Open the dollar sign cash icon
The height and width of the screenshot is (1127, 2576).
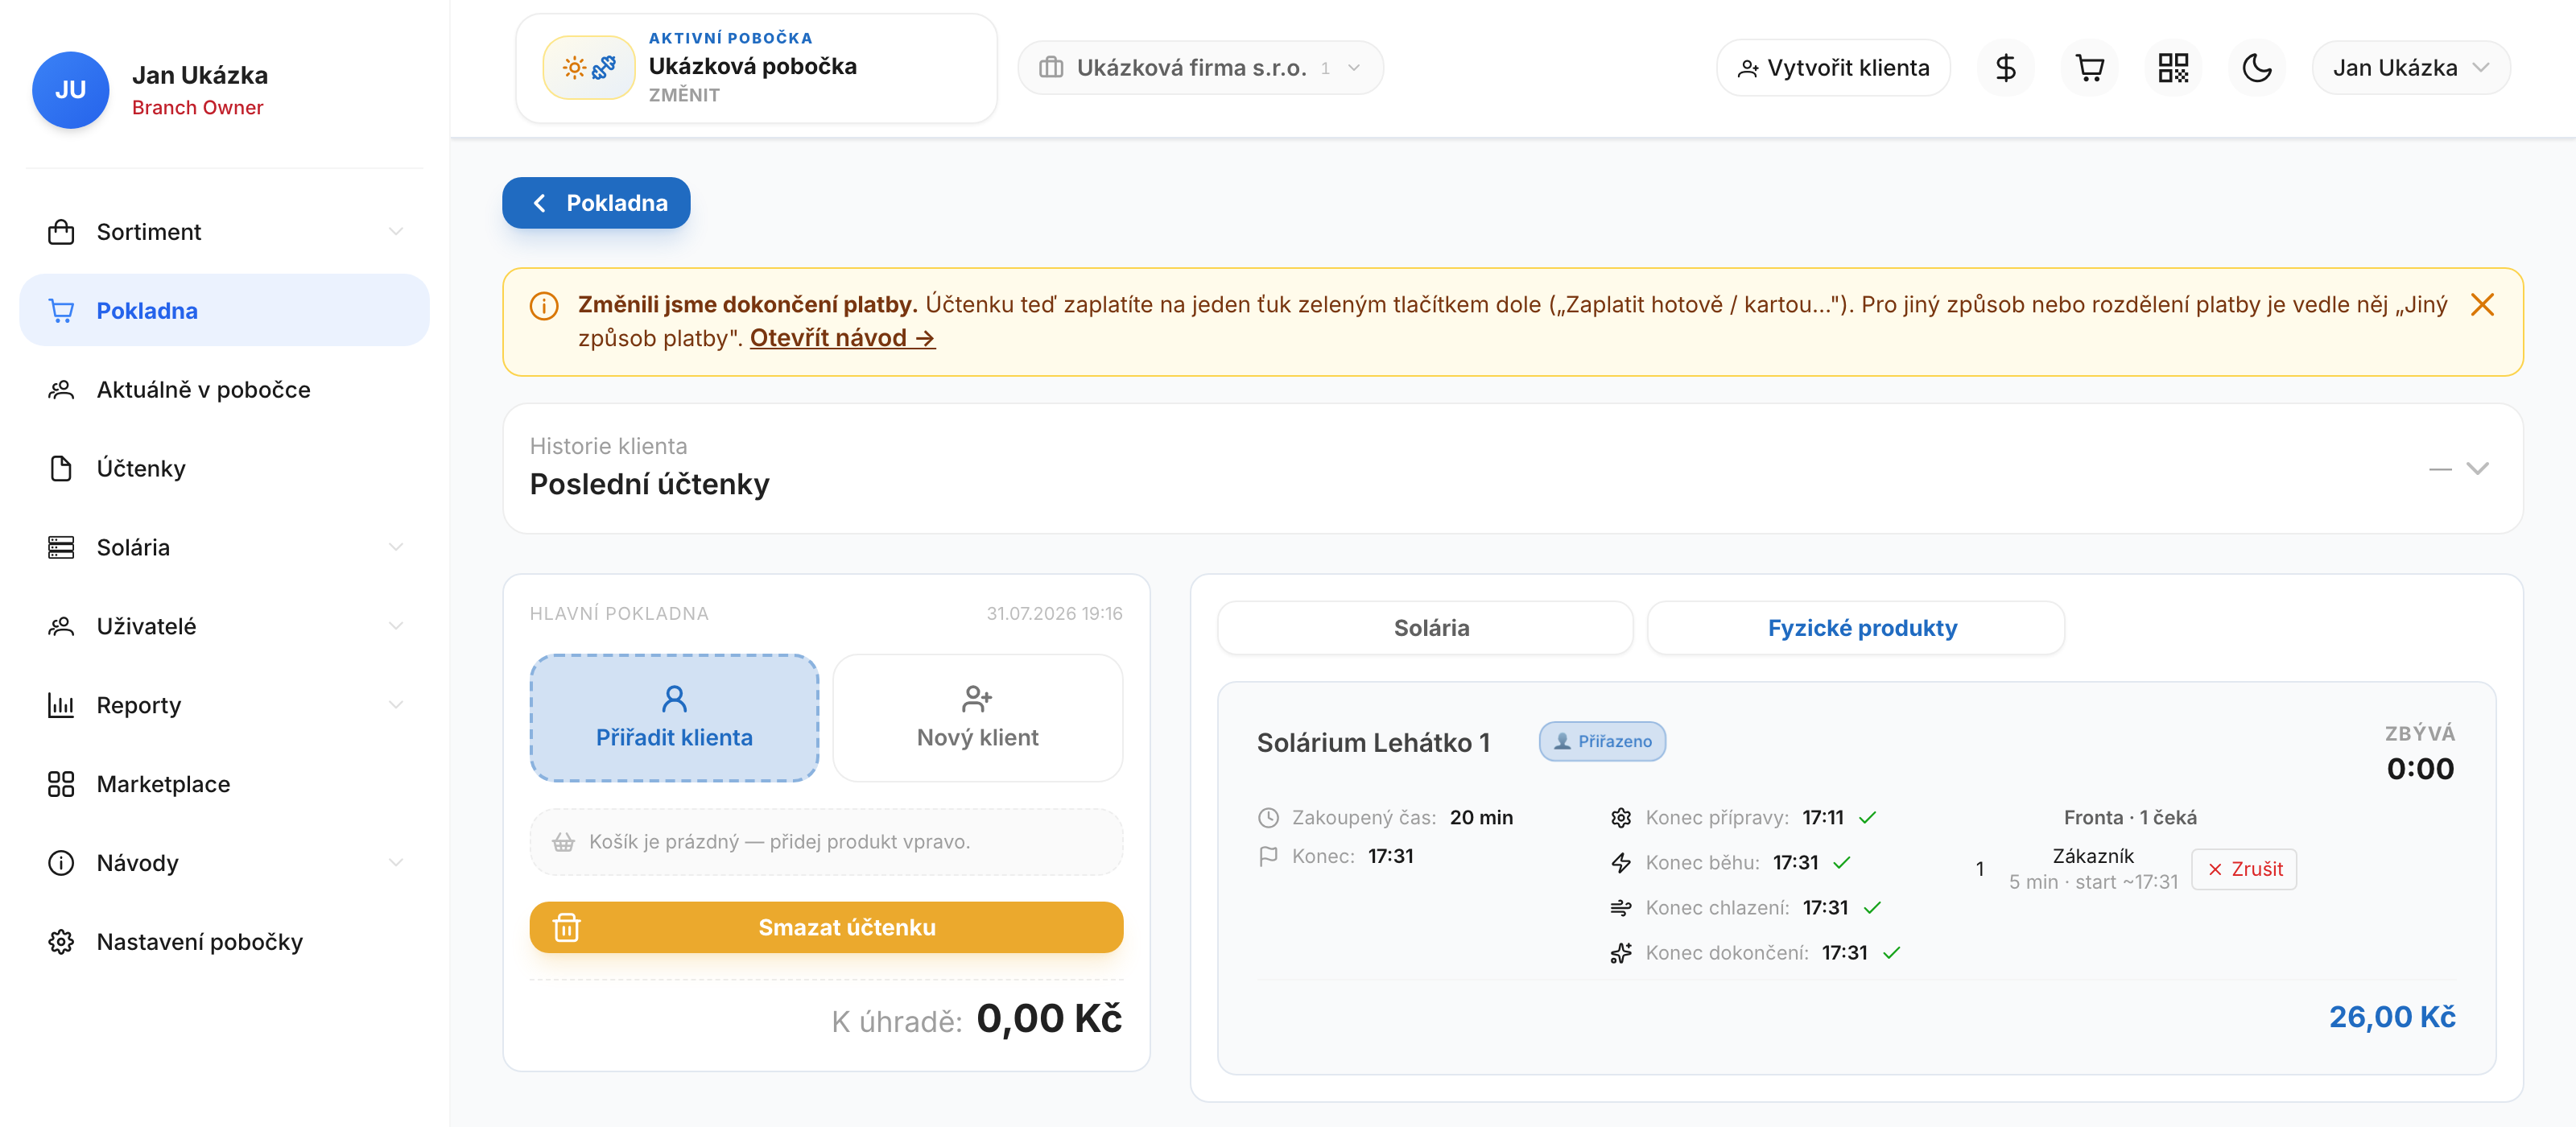(x=2005, y=68)
